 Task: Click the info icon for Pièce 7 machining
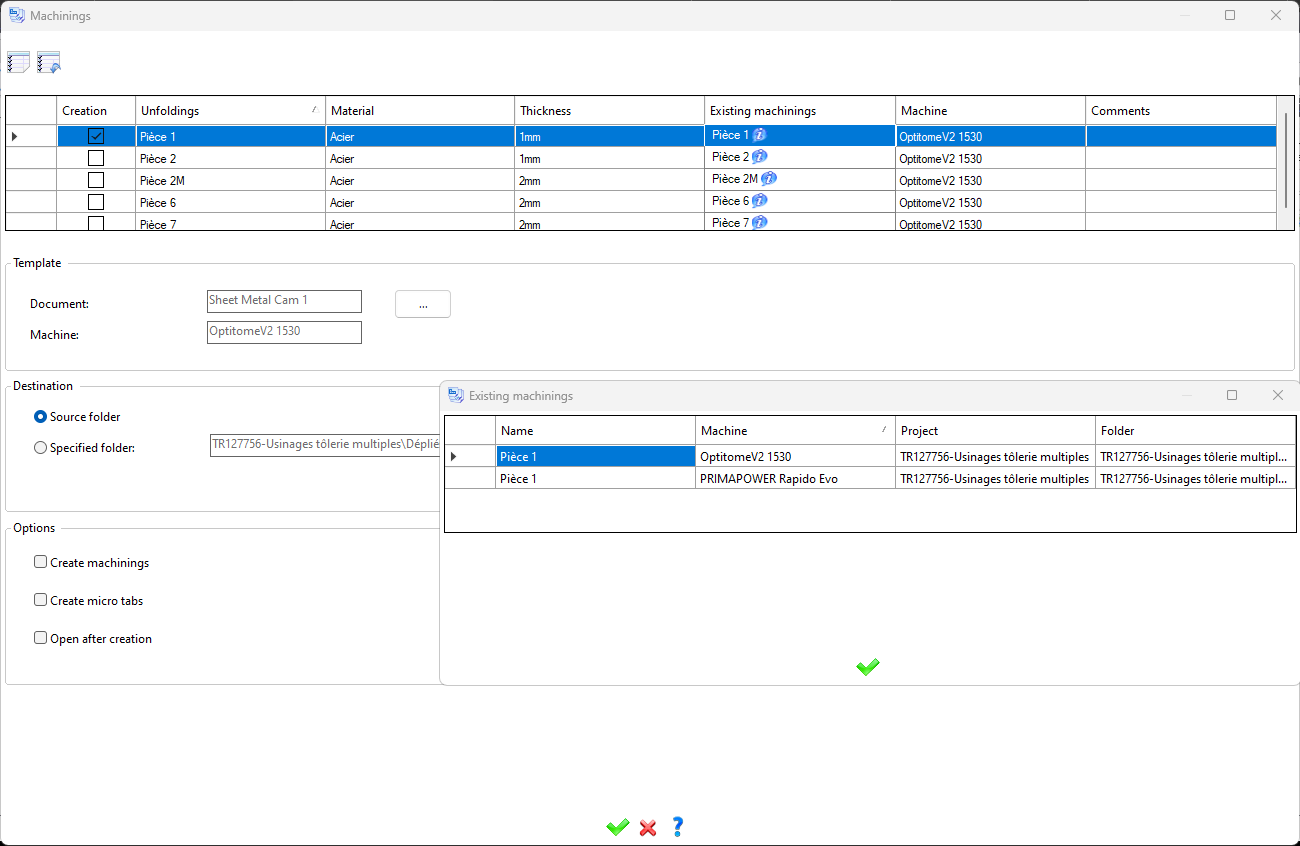point(760,222)
